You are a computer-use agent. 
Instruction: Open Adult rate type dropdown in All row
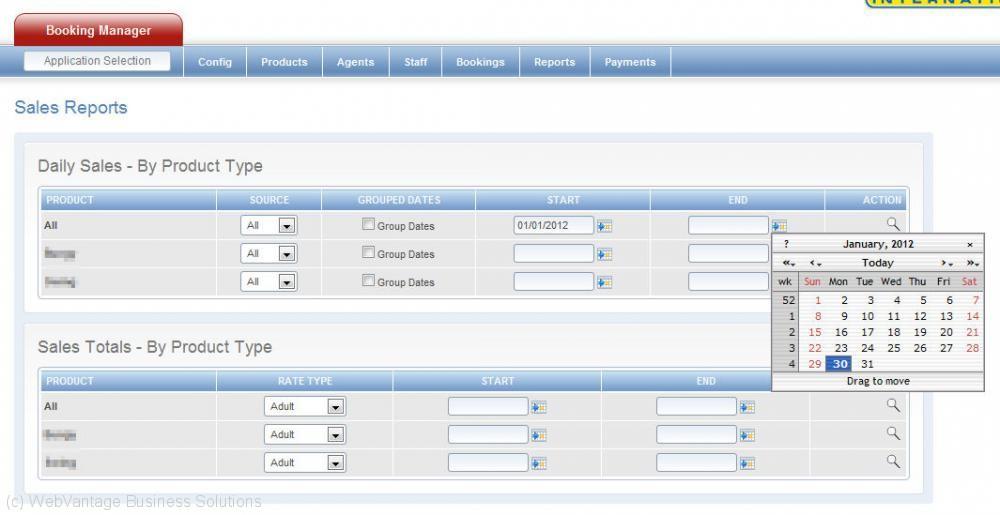[335, 407]
